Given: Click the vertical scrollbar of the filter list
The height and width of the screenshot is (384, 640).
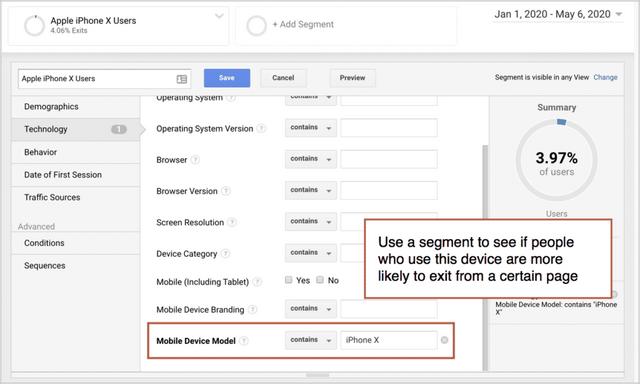Looking at the screenshot, I should (485, 257).
